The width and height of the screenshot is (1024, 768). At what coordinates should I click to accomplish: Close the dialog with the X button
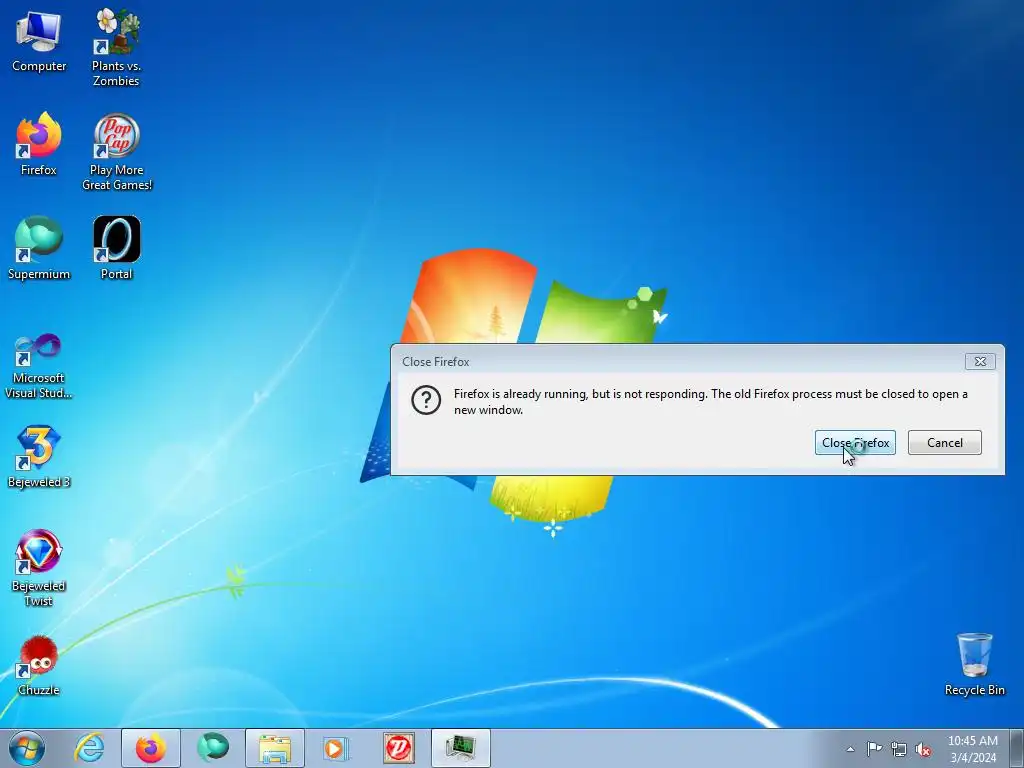pyautogui.click(x=980, y=361)
